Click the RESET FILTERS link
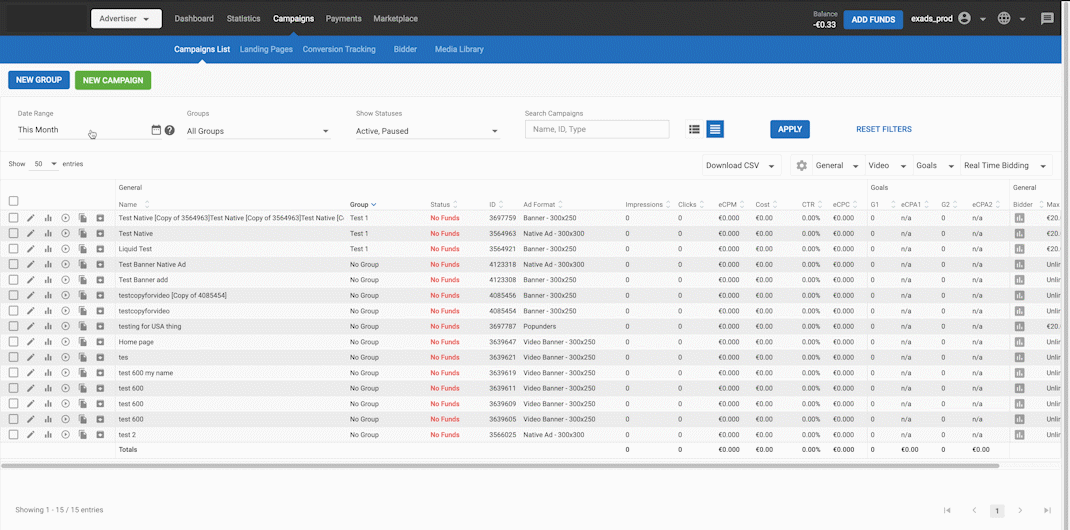1070x530 pixels. coord(883,129)
